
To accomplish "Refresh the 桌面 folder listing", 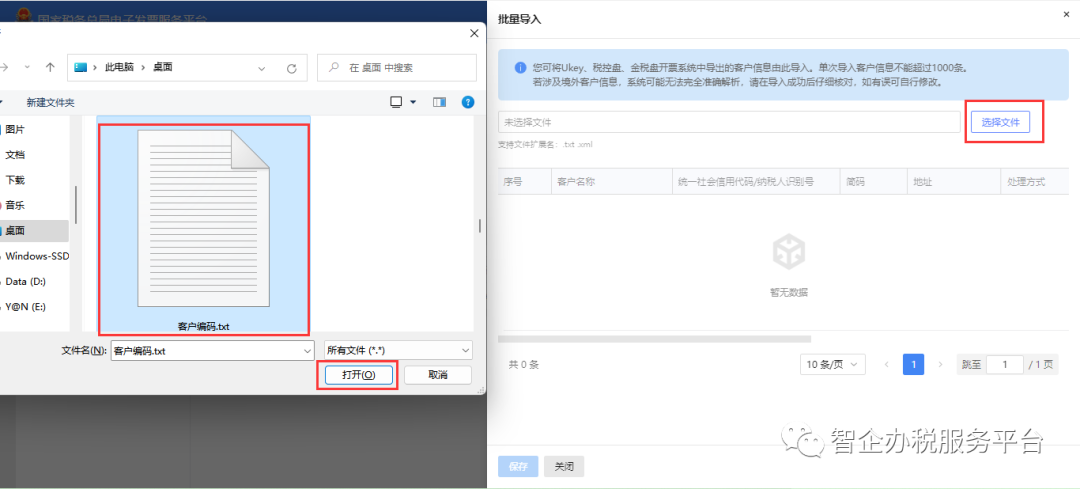I will tap(291, 68).
